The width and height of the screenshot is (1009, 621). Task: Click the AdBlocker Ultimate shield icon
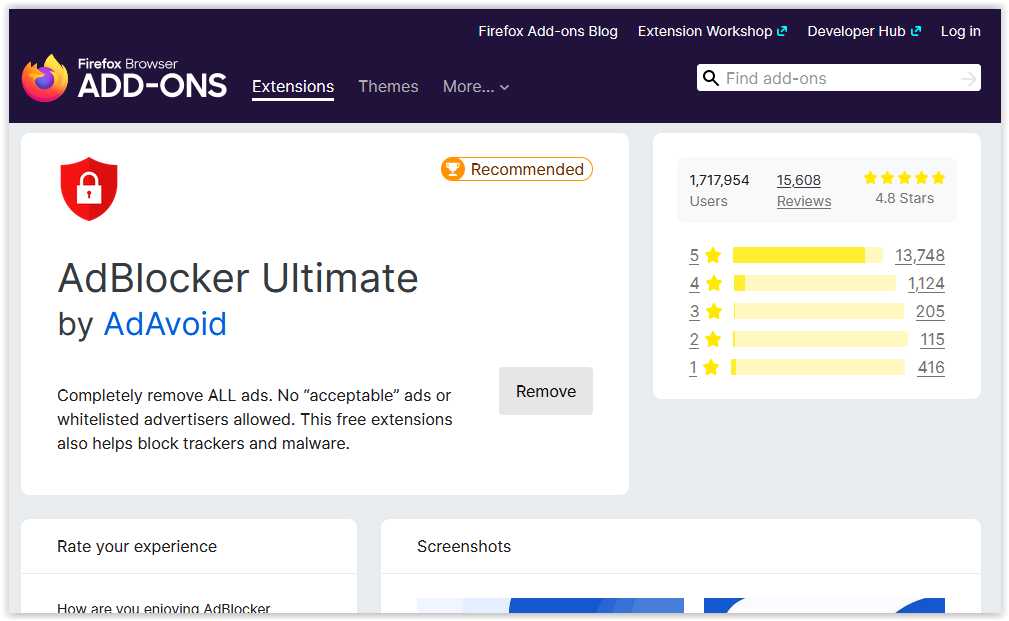coord(89,189)
